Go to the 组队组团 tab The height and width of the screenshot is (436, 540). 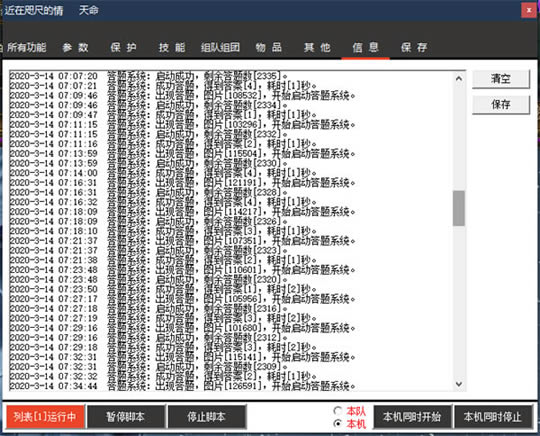[220, 47]
